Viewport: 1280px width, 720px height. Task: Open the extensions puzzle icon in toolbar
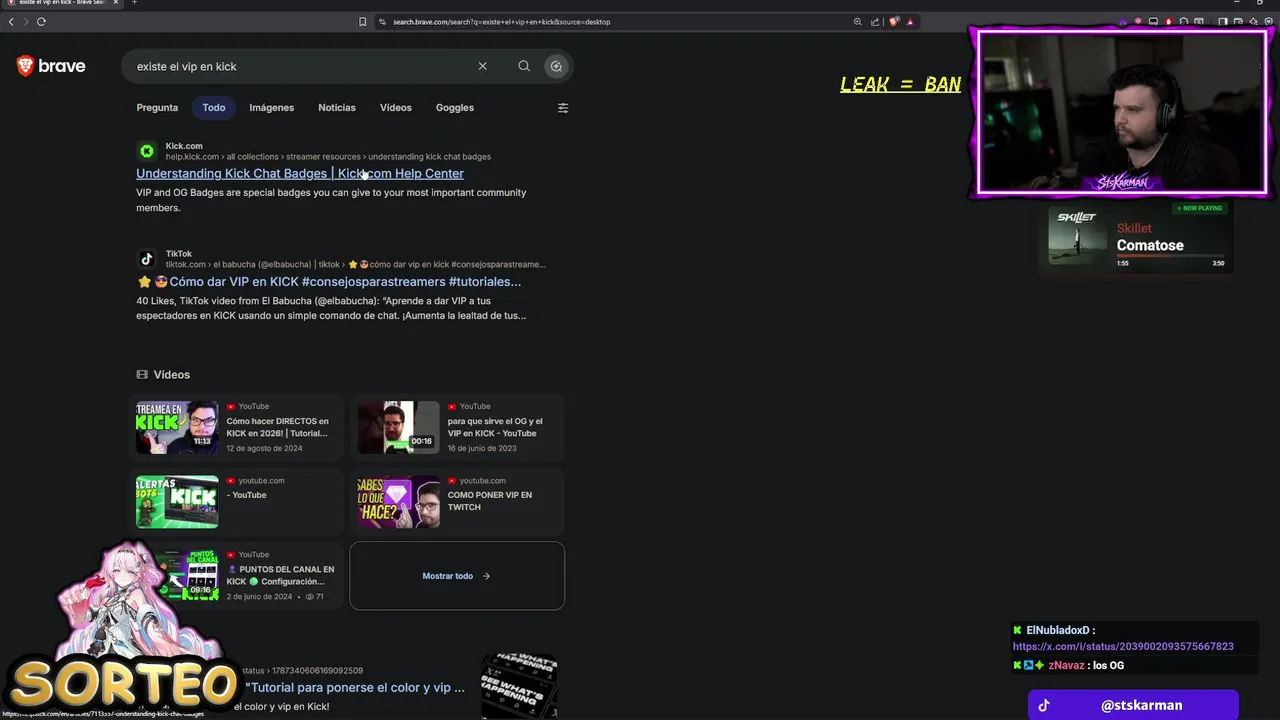1183,21
